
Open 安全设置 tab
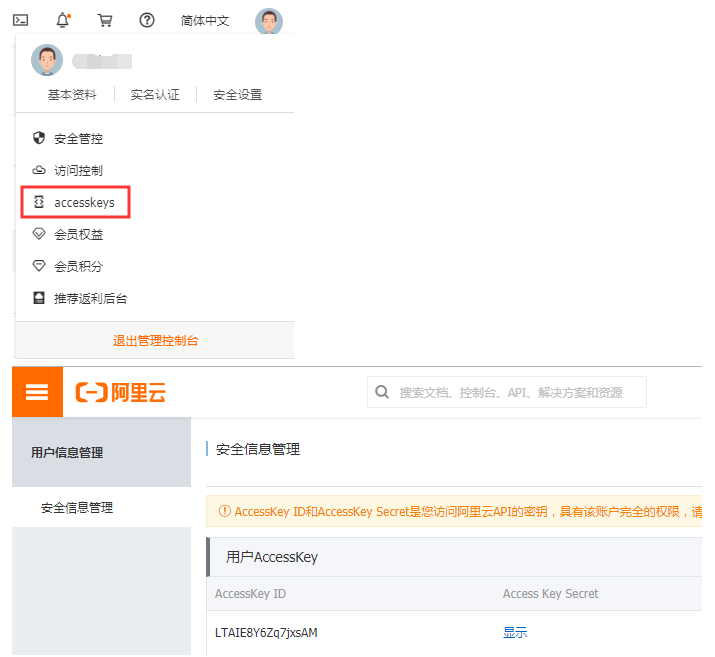(238, 95)
